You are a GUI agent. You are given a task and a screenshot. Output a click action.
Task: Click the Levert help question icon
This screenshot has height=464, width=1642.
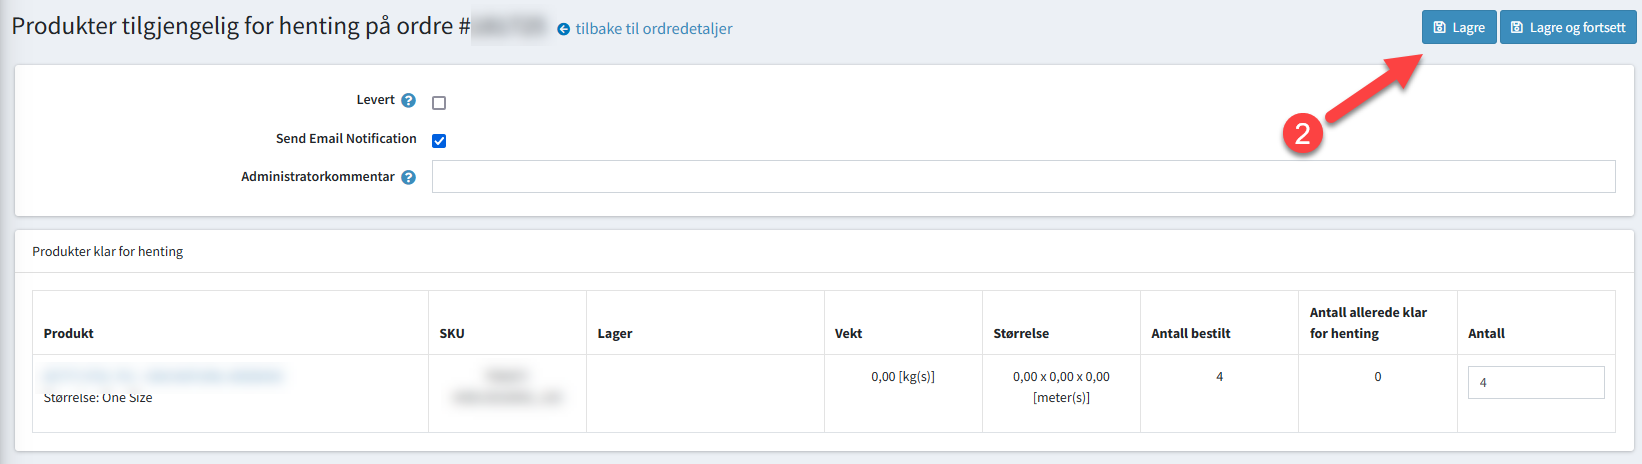coord(408,100)
